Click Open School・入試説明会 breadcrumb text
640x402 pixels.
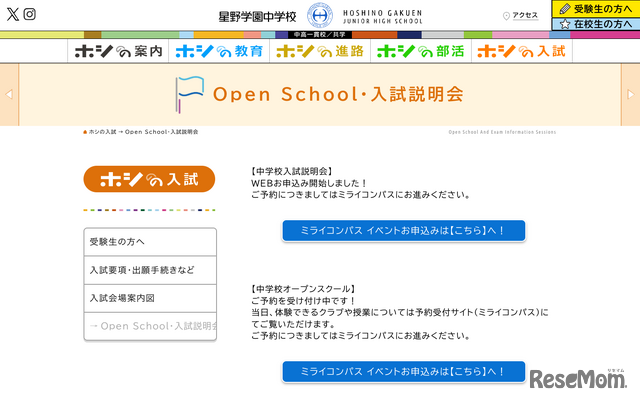point(161,132)
